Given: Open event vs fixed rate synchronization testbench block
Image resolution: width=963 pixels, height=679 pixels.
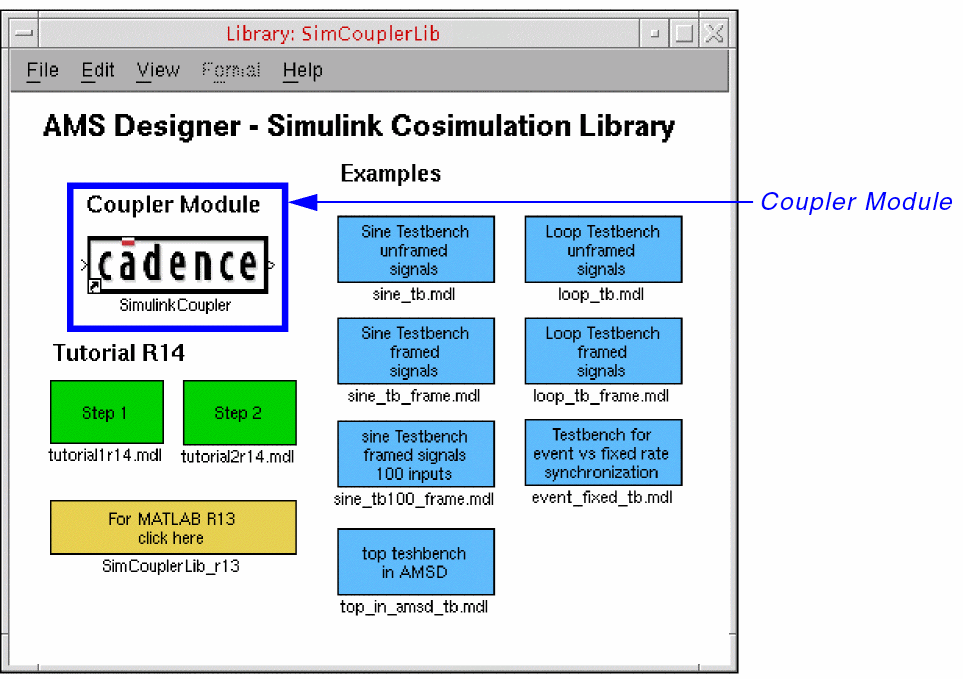Looking at the screenshot, I should click(x=603, y=452).
